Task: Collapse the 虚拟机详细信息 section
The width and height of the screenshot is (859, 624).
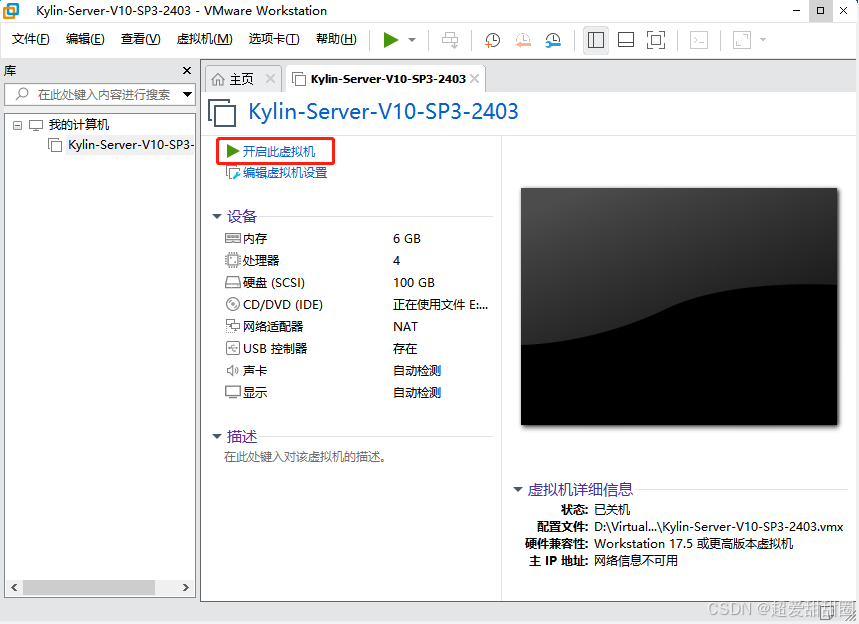Action: 518,489
